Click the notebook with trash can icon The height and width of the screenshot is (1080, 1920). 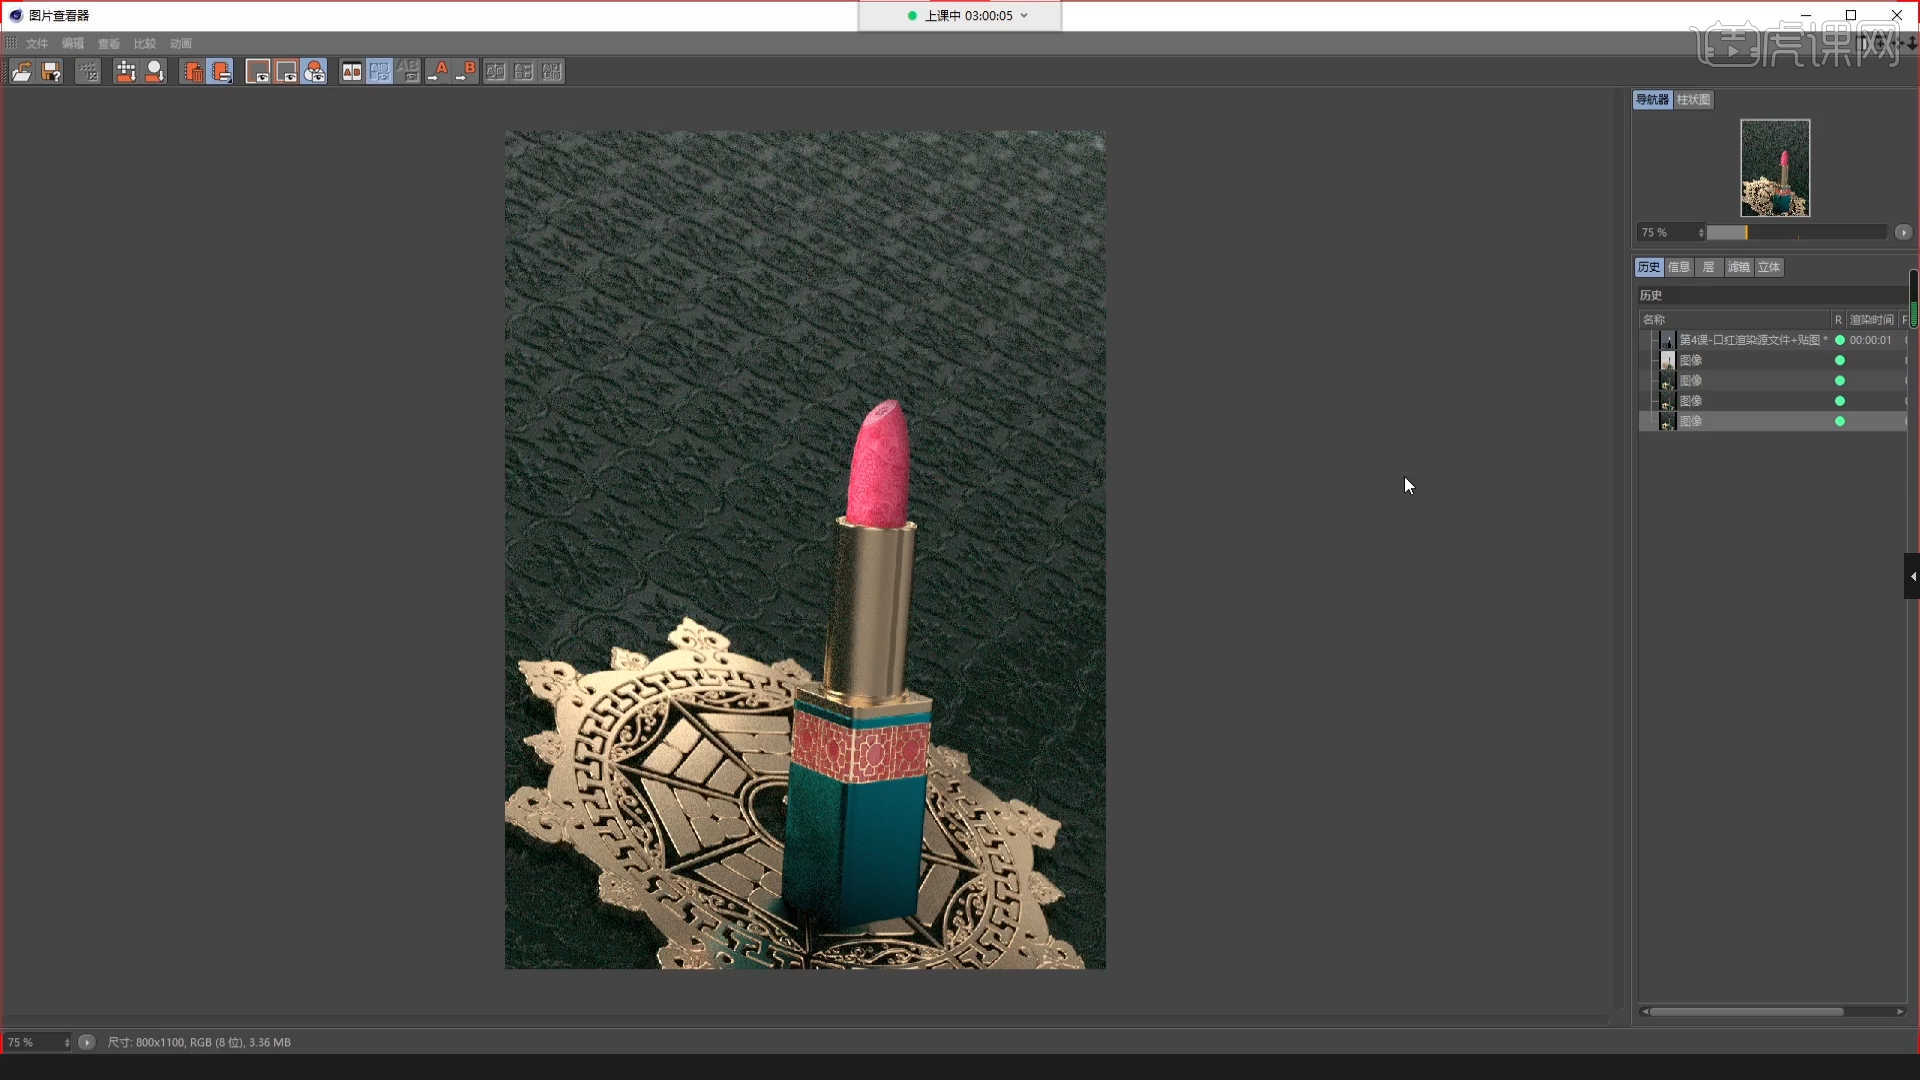[192, 71]
